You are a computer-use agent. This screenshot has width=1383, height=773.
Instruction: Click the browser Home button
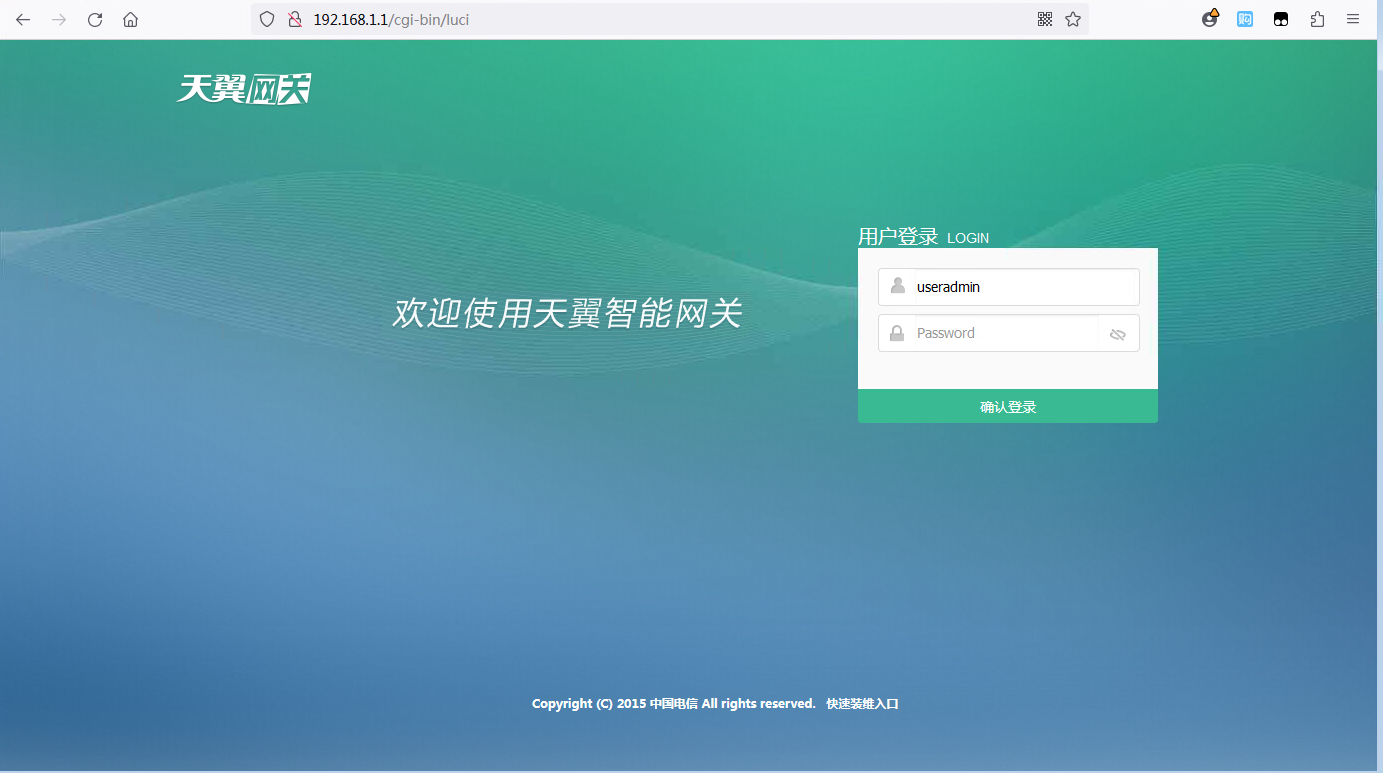pyautogui.click(x=130, y=19)
